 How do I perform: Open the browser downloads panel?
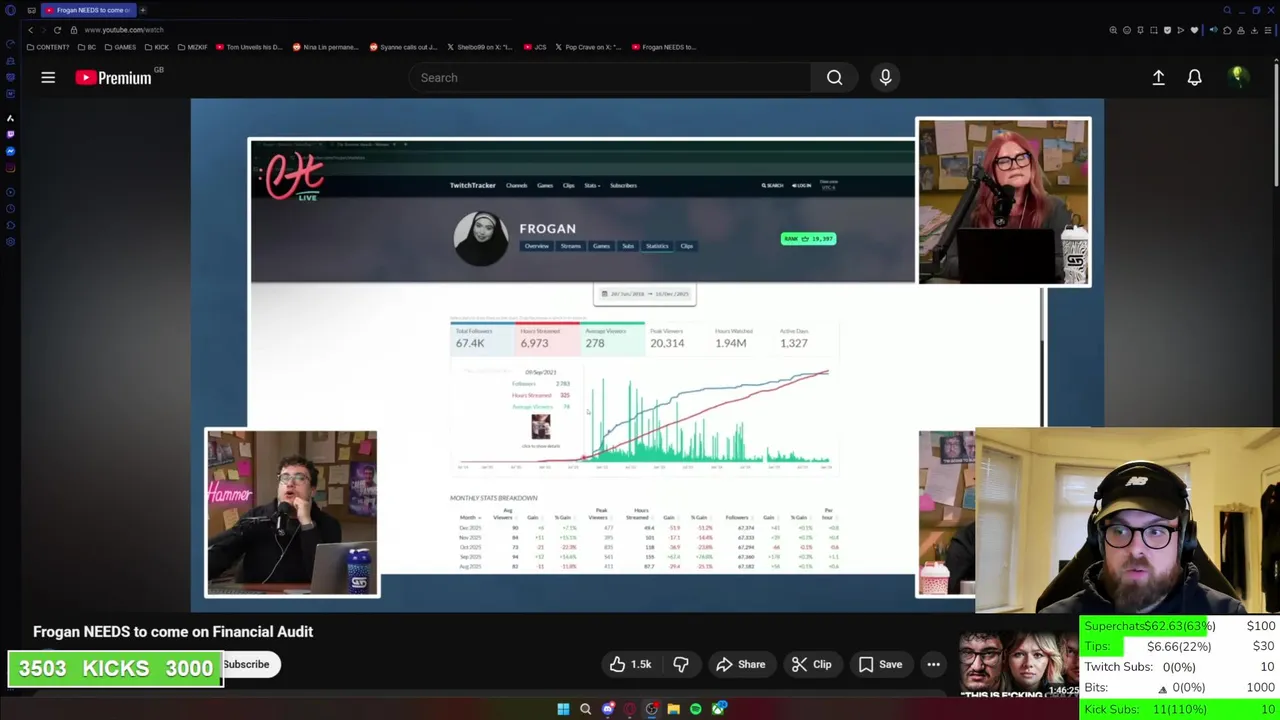pos(1254,30)
